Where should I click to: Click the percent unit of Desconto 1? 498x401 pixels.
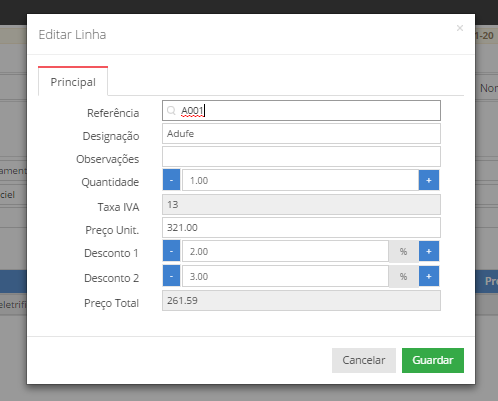404,251
